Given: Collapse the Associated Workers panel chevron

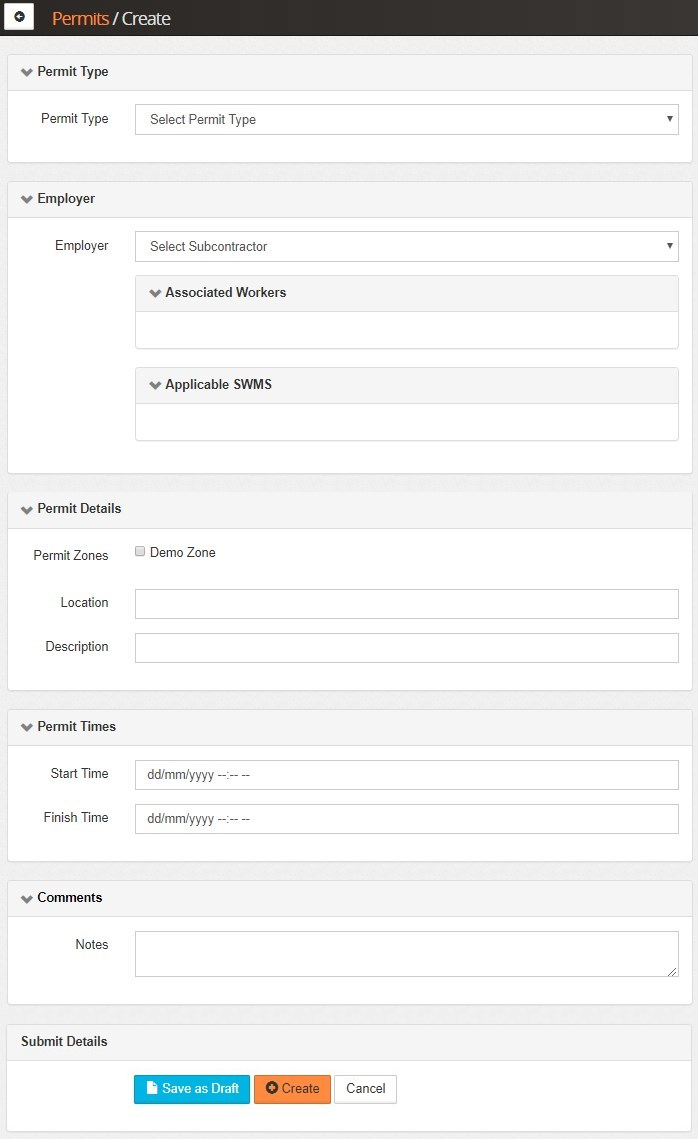Looking at the screenshot, I should [155, 293].
